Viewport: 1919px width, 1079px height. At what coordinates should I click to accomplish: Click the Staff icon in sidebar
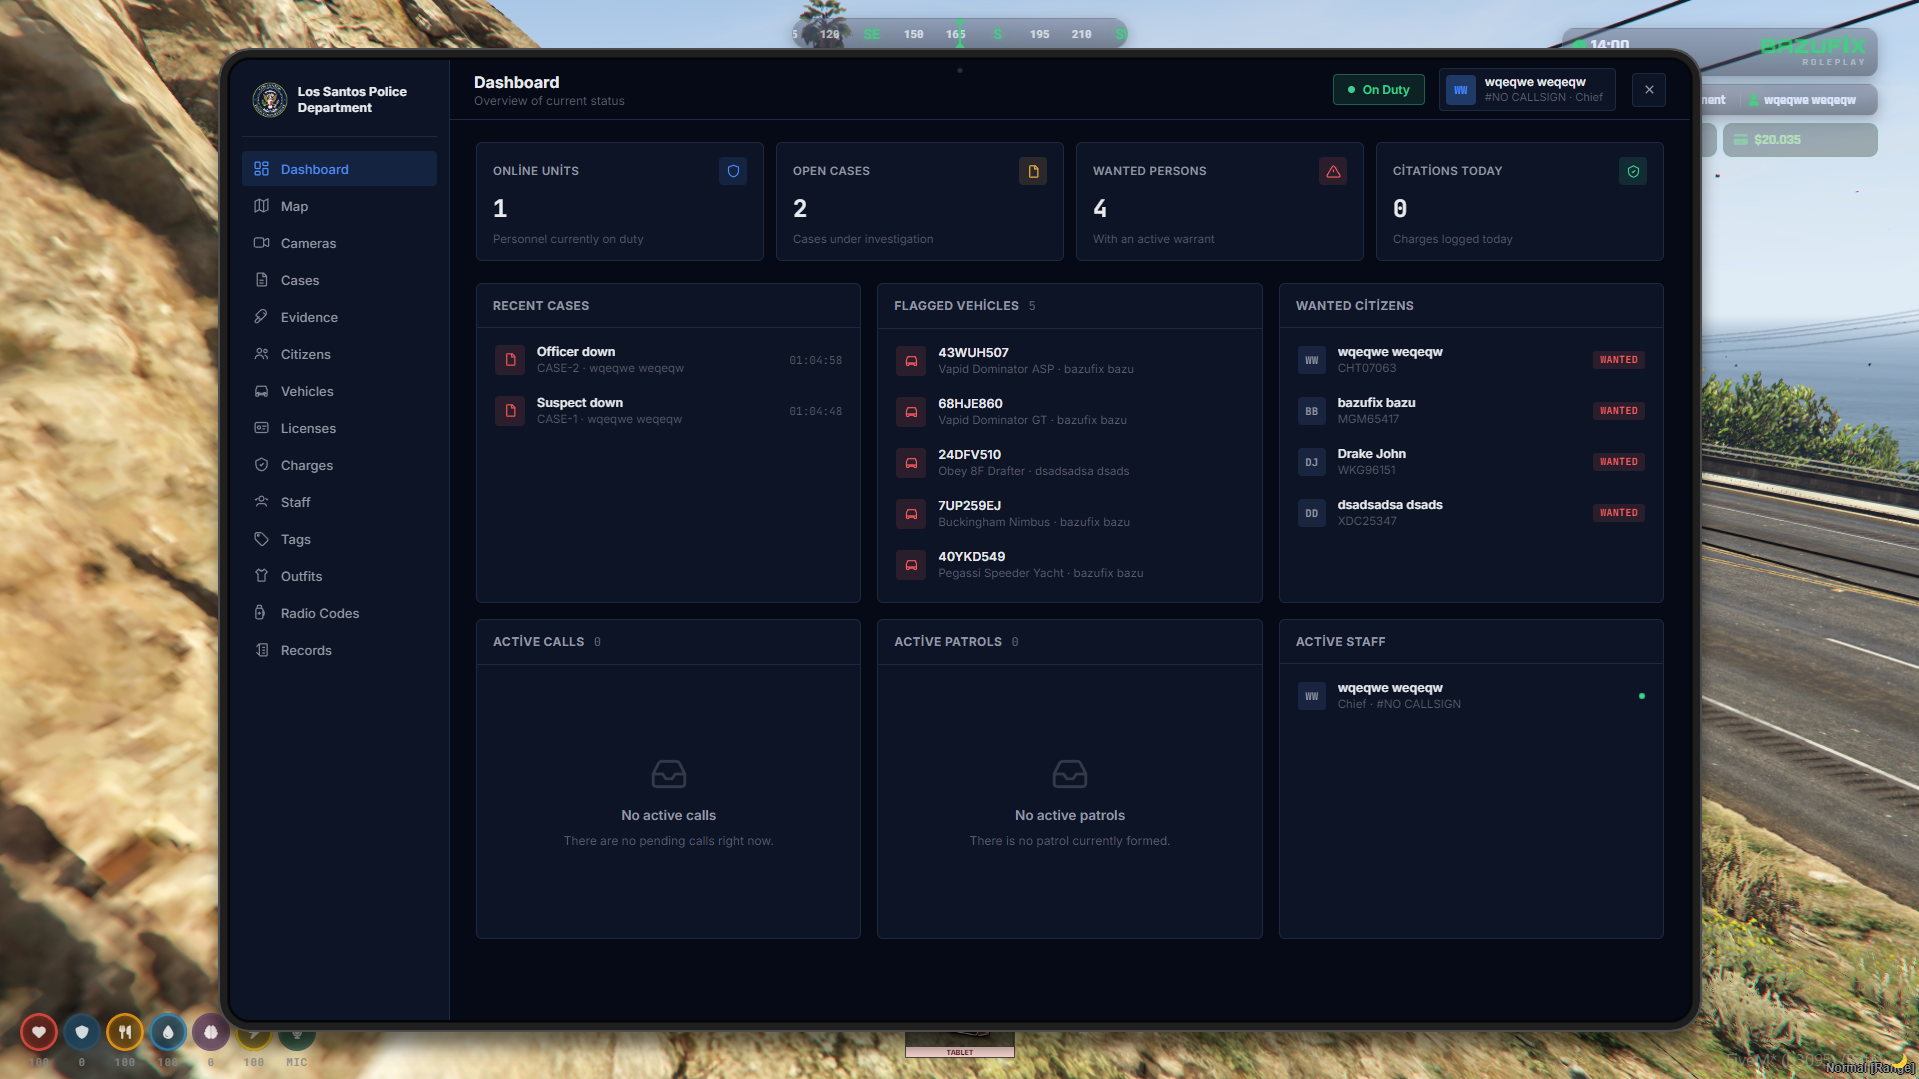pyautogui.click(x=261, y=502)
